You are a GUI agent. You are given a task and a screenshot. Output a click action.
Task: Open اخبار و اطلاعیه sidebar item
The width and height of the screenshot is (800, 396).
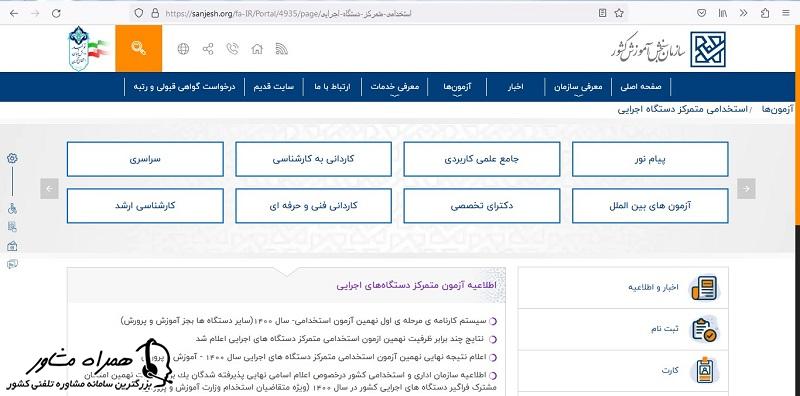[623, 288]
